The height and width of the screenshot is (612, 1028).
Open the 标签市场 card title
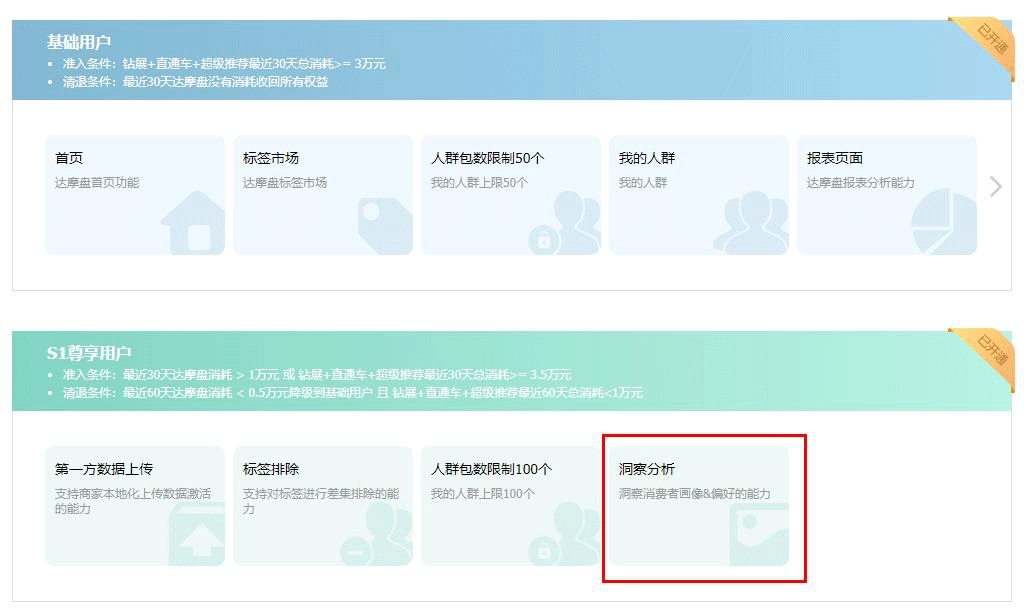pos(270,158)
